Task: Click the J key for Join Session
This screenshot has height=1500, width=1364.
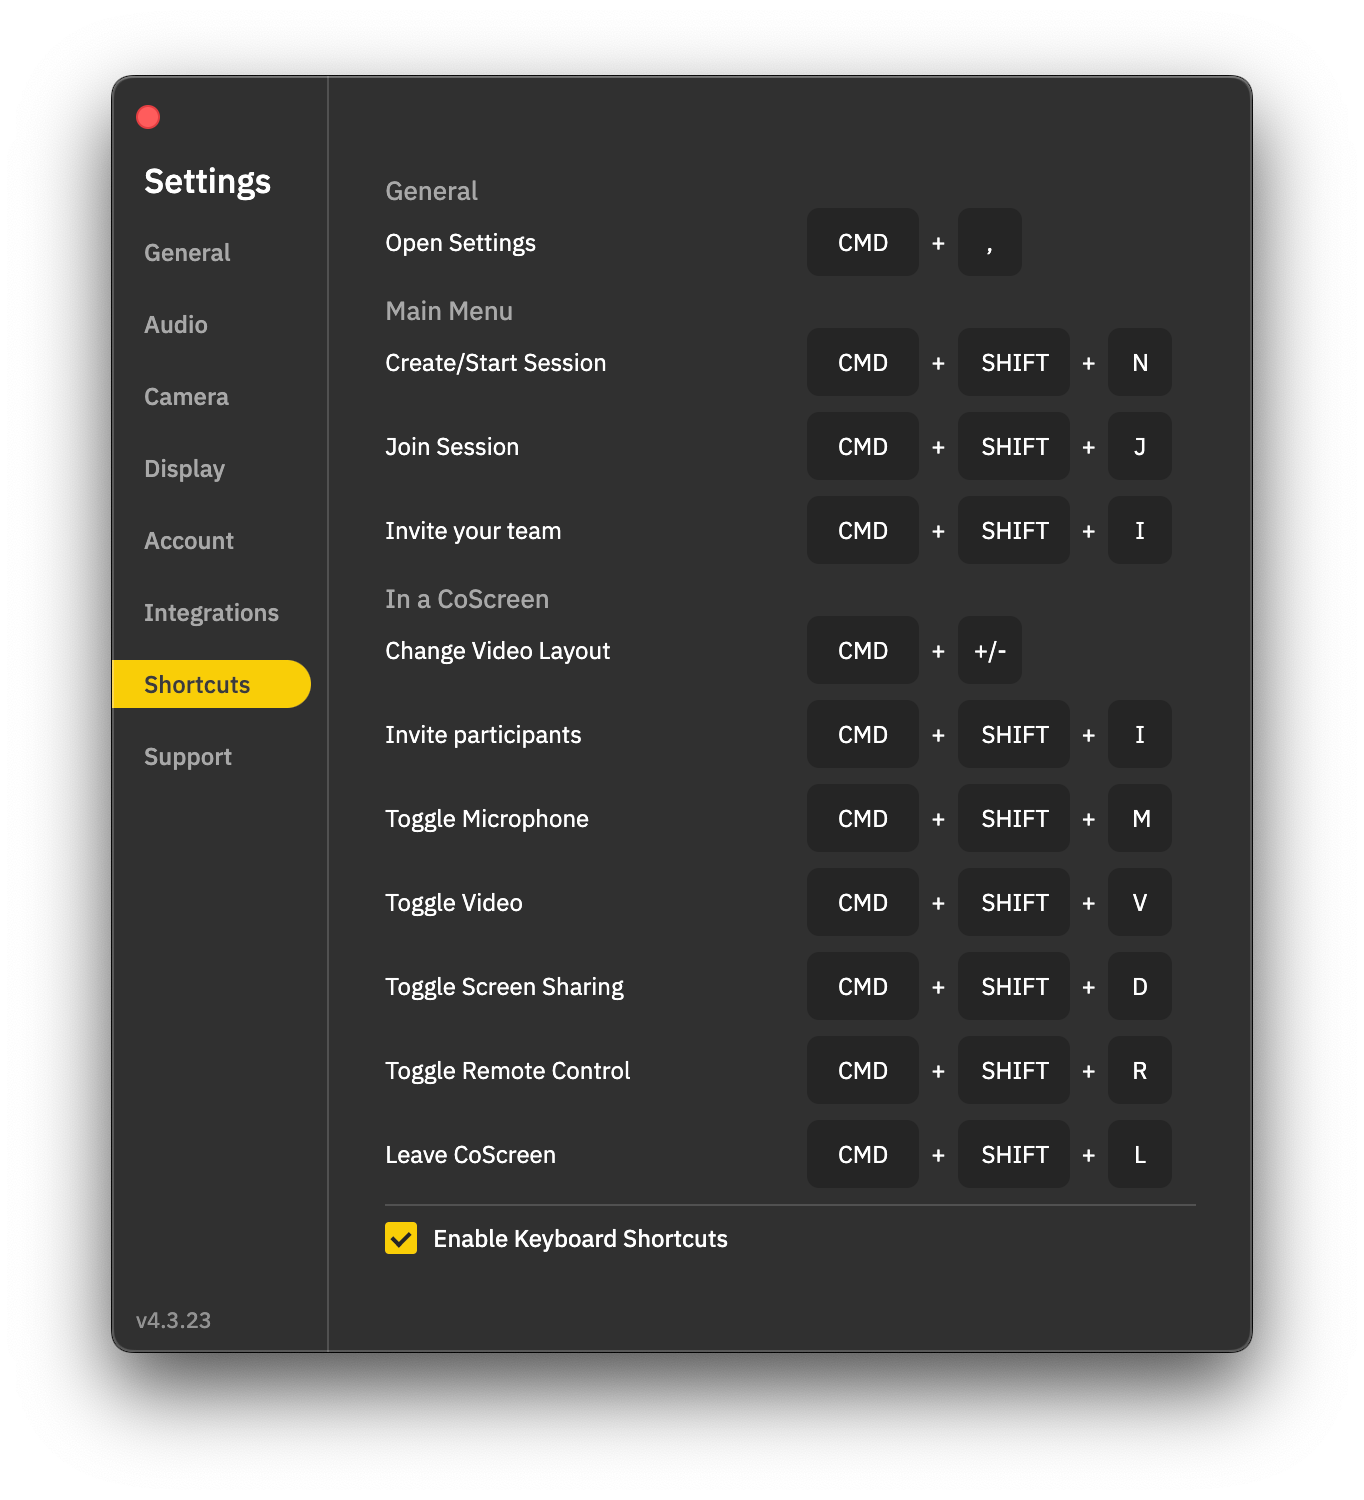Action: coord(1140,446)
